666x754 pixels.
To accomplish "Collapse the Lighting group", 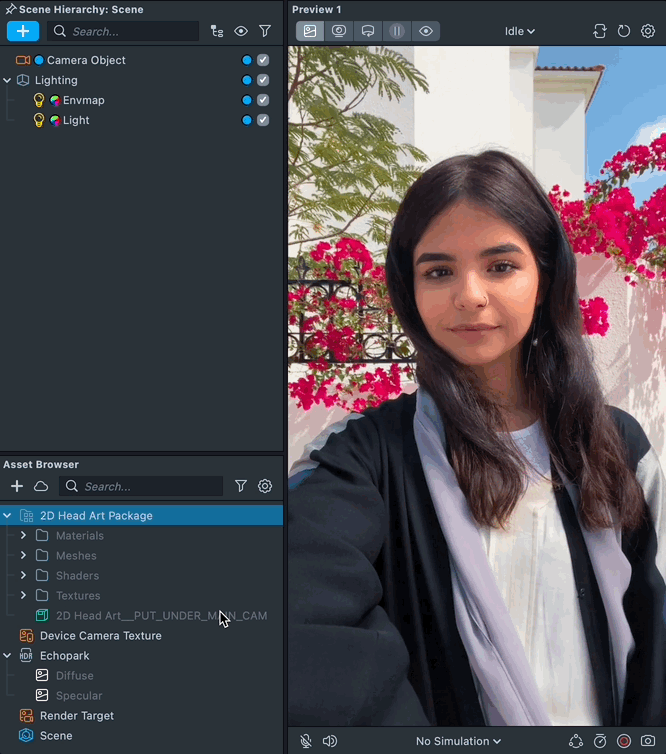I will pyautogui.click(x=8, y=80).
